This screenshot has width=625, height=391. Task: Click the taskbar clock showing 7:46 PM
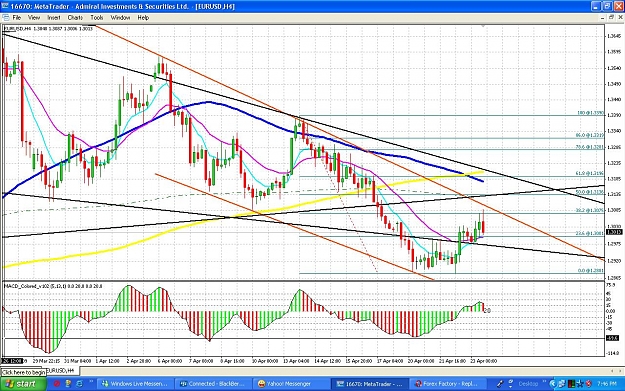tap(607, 383)
